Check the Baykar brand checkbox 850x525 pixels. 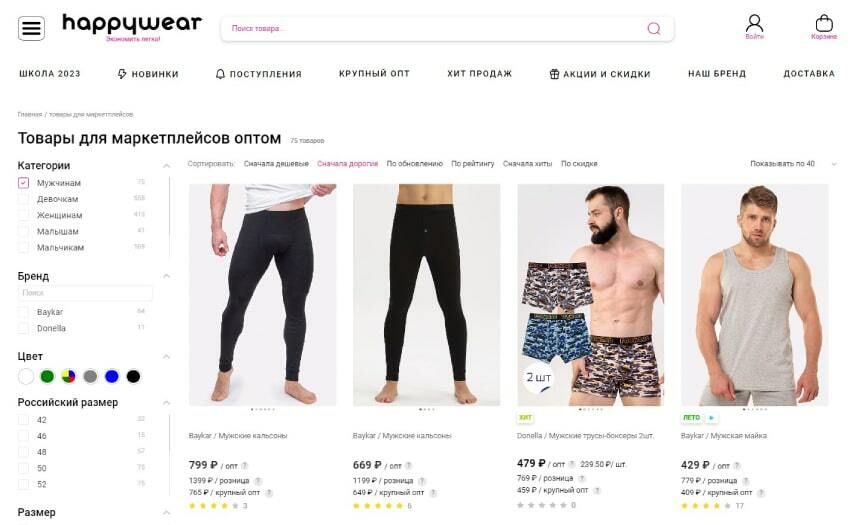[x=23, y=312]
